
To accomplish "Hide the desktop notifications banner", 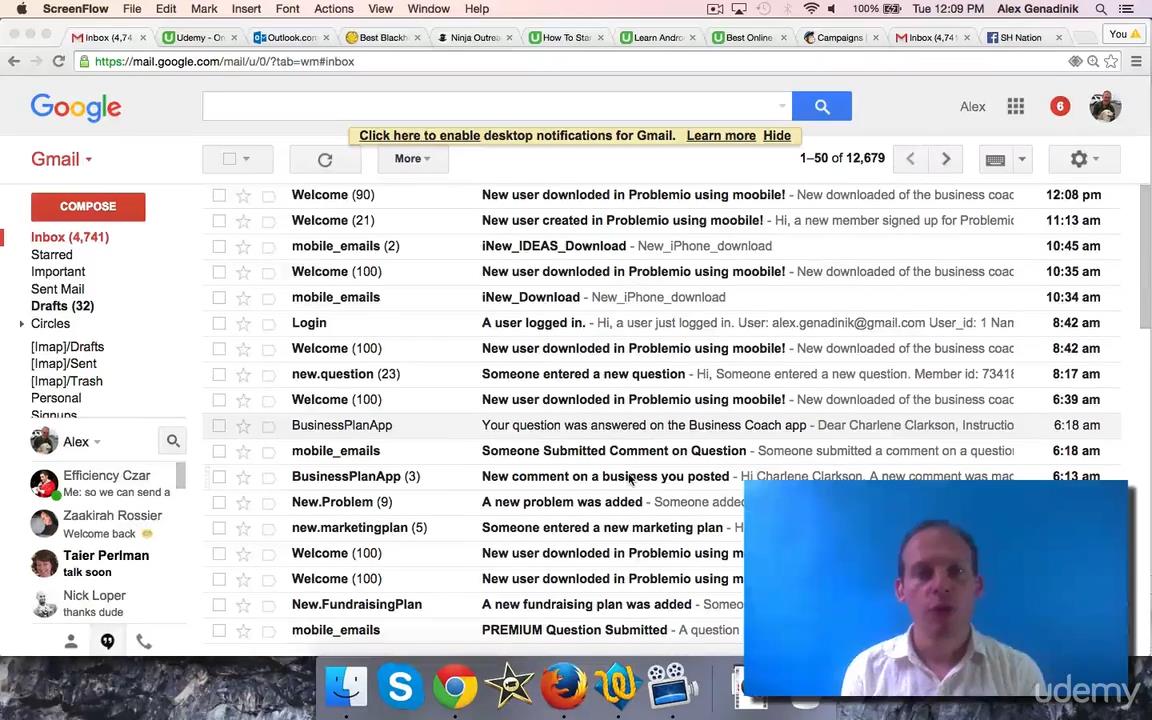I will [776, 136].
